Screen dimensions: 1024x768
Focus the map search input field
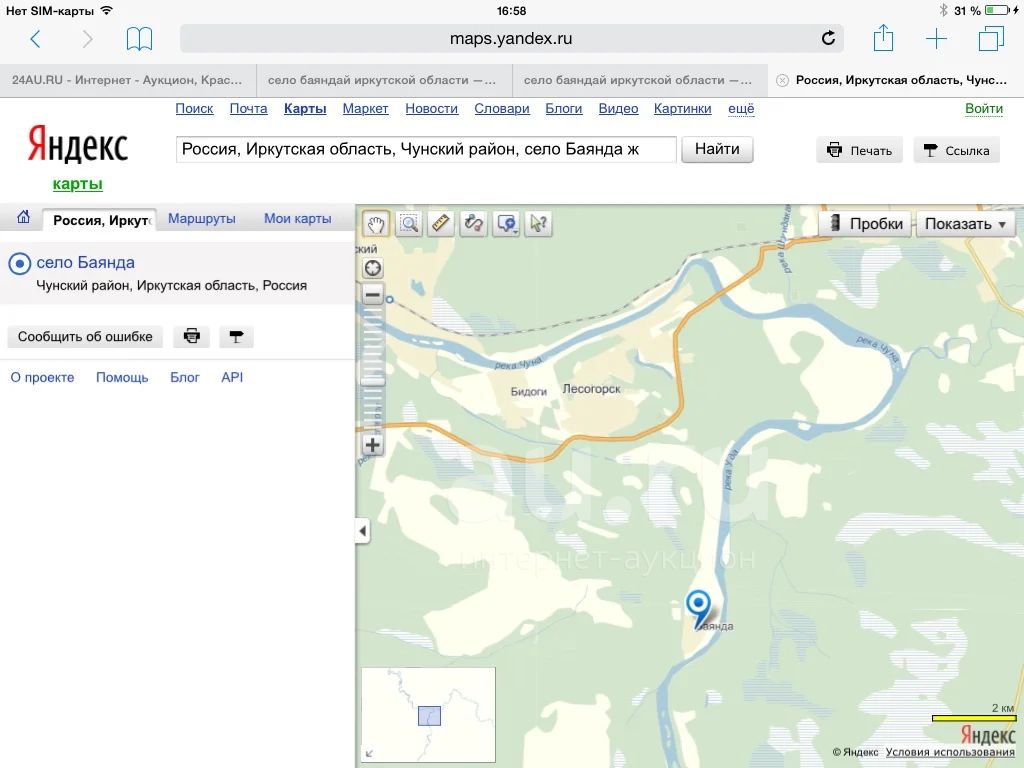coord(426,150)
